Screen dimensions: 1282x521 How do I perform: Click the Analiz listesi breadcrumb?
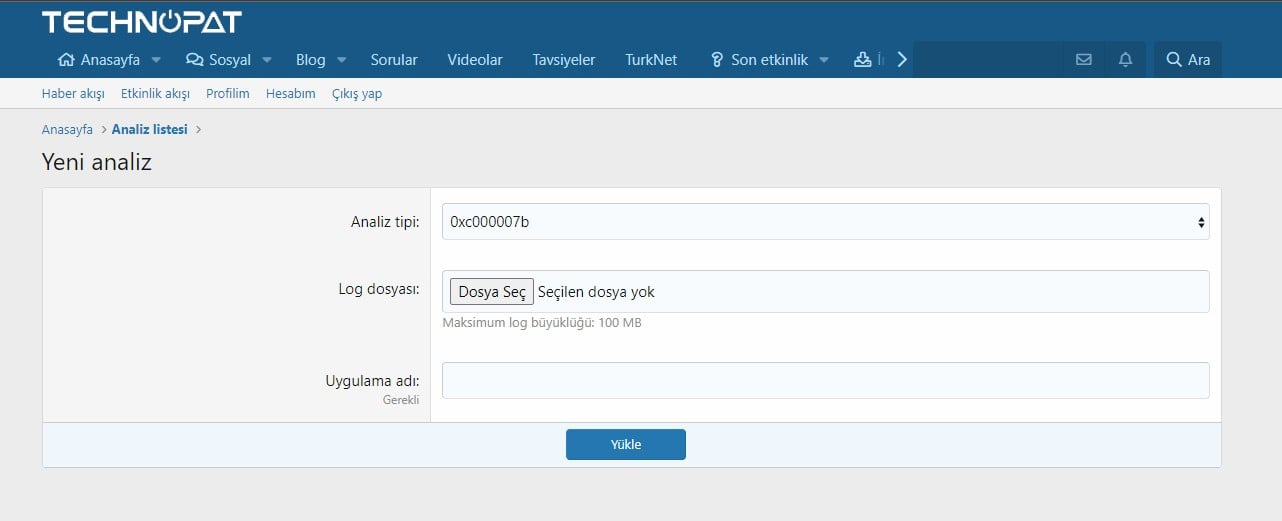click(150, 129)
